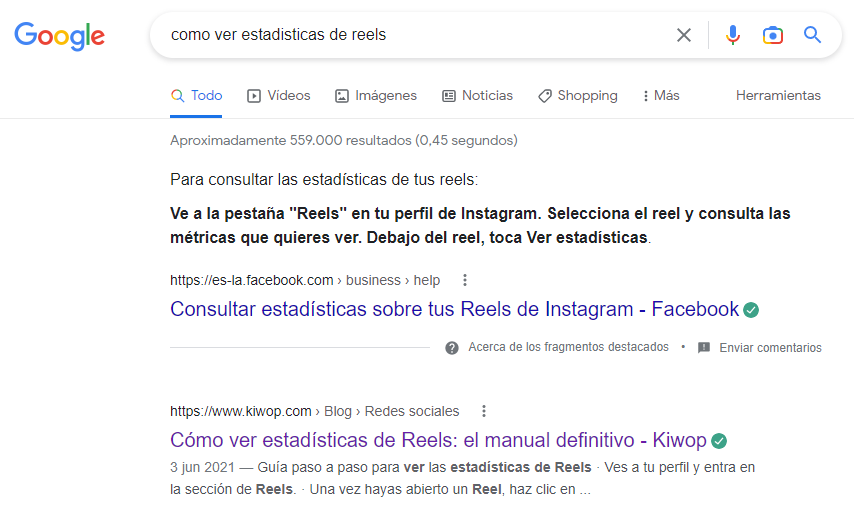This screenshot has width=854, height=522.
Task: Click the Shopping tab tag icon
Action: (x=545, y=96)
